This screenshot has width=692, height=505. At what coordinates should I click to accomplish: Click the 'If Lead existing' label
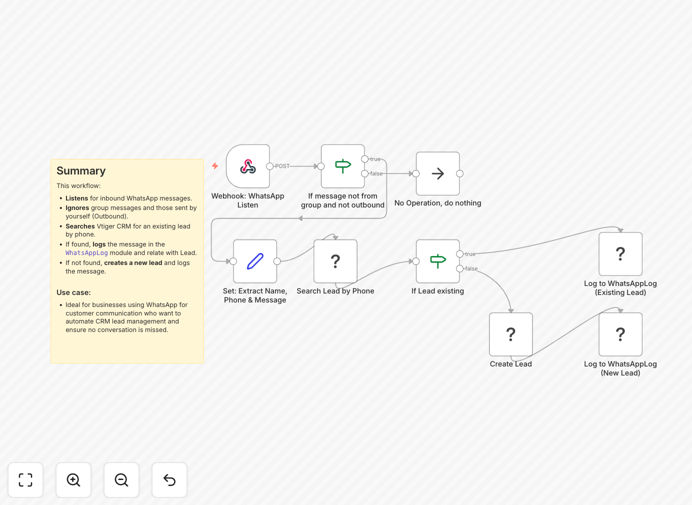pos(438,291)
